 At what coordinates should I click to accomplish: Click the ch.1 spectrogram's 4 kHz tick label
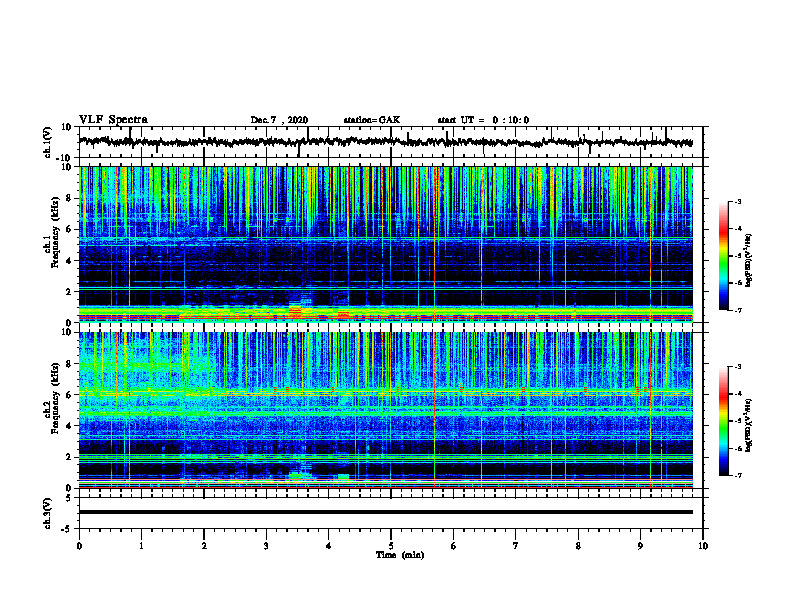pyautogui.click(x=70, y=261)
